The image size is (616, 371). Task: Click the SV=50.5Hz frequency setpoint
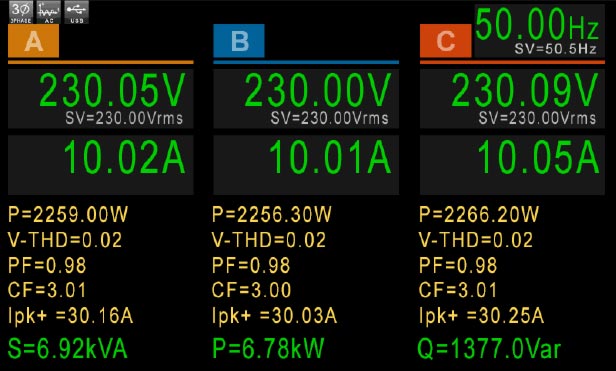pos(556,49)
